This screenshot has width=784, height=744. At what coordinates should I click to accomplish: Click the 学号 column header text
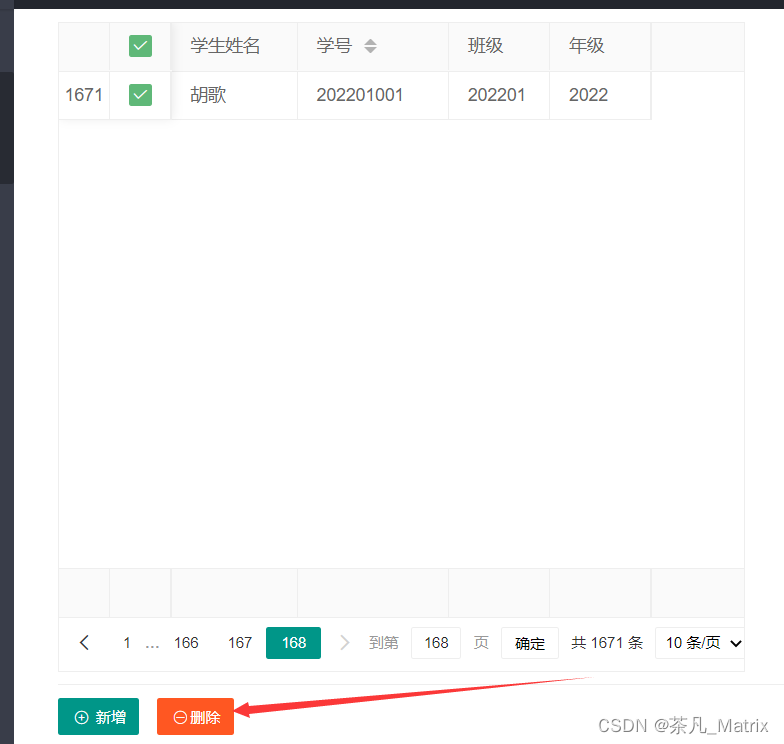[334, 46]
